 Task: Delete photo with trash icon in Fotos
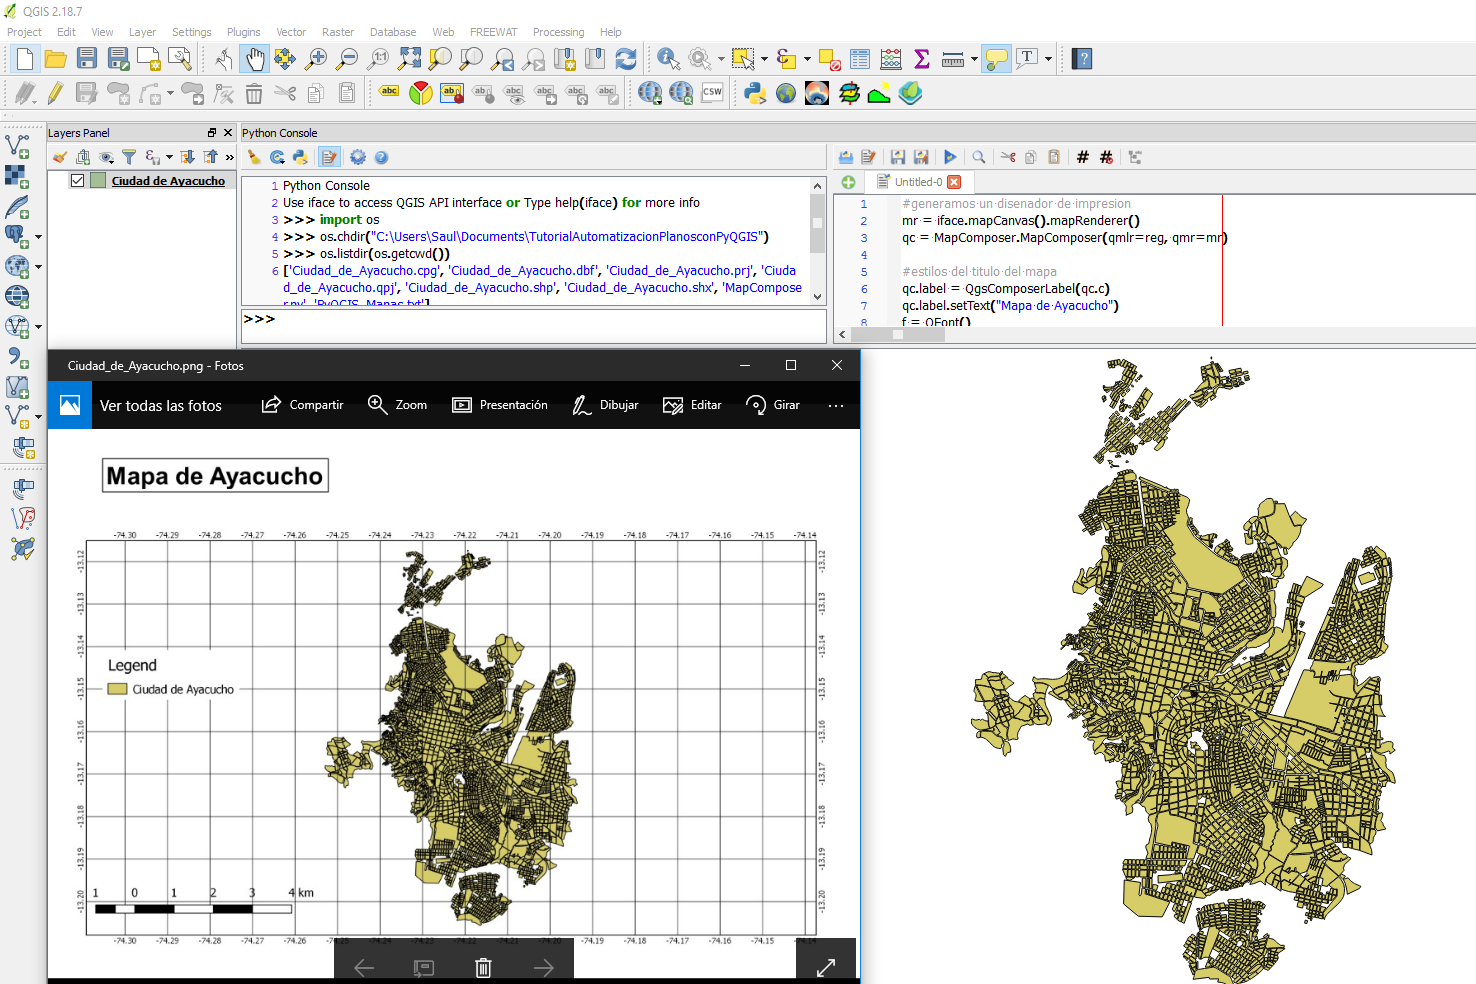[x=483, y=967]
